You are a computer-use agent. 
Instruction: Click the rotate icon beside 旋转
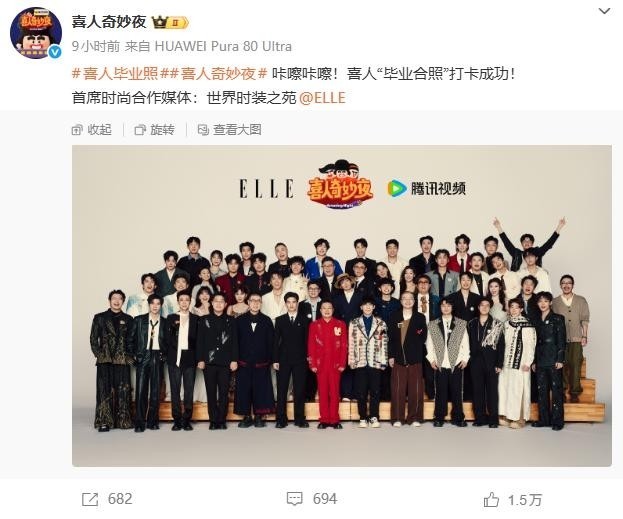point(140,130)
